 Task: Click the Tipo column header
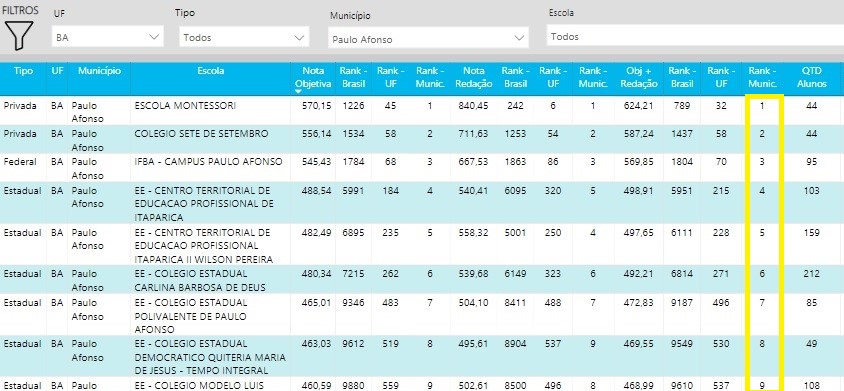pos(23,71)
